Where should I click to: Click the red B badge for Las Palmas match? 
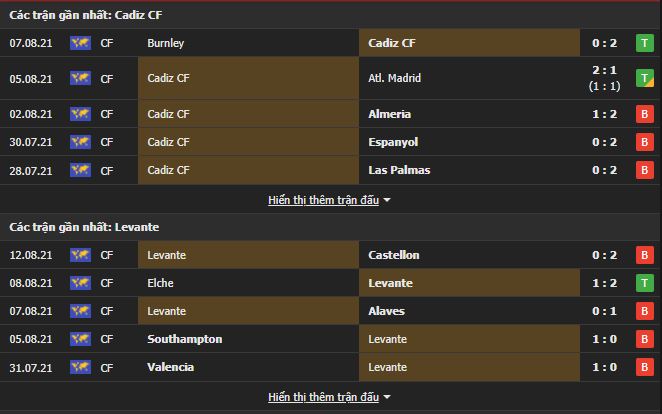coord(646,170)
